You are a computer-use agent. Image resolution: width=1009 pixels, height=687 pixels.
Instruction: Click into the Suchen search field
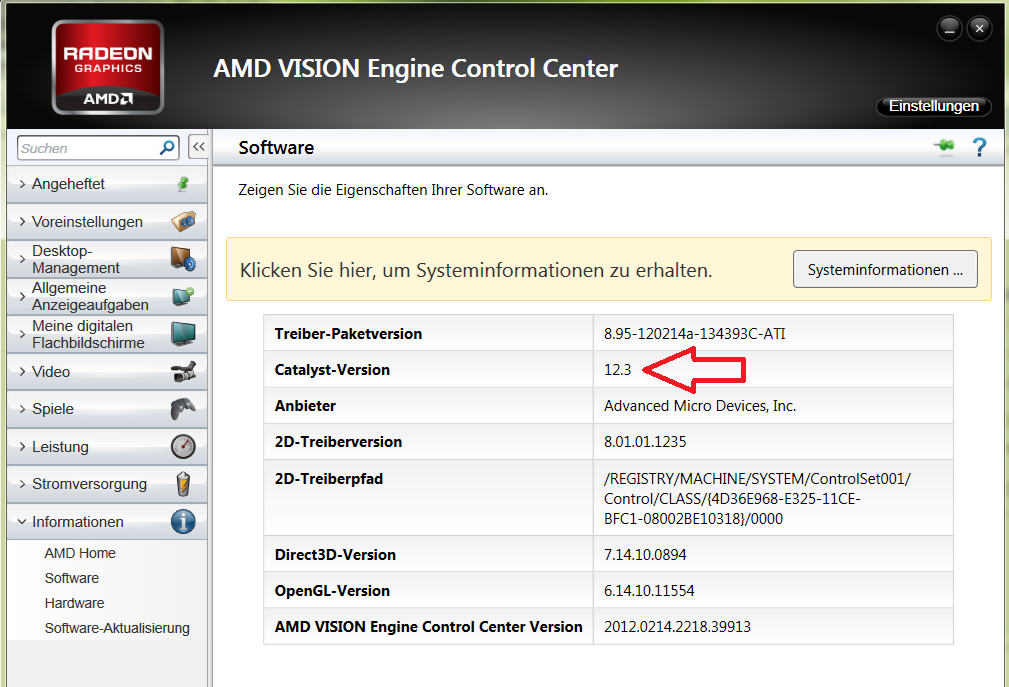(x=87, y=148)
